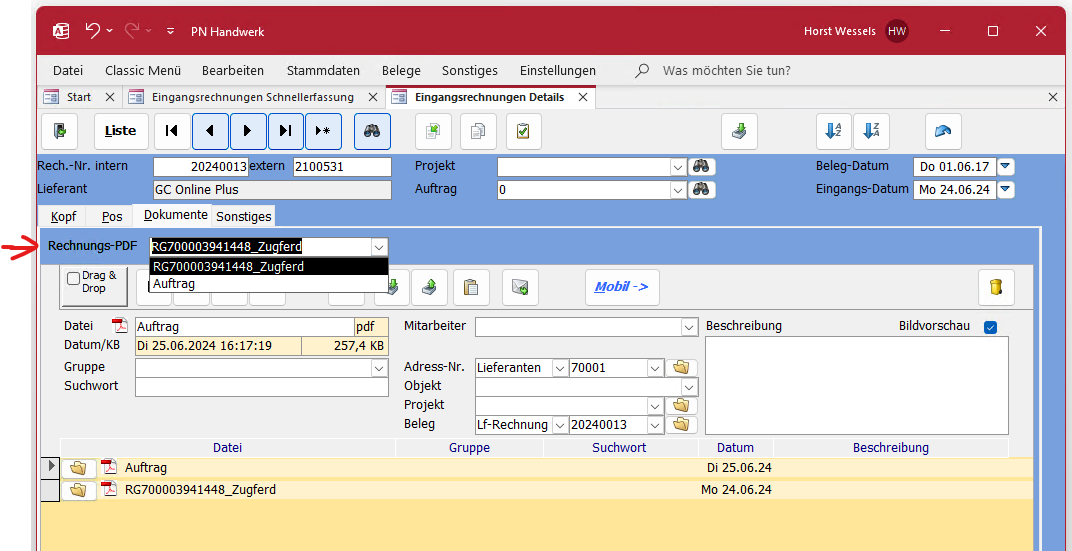This screenshot has width=1072, height=551.
Task: Open the folder icon next to Adress-Nr. 70001
Action: tap(680, 368)
